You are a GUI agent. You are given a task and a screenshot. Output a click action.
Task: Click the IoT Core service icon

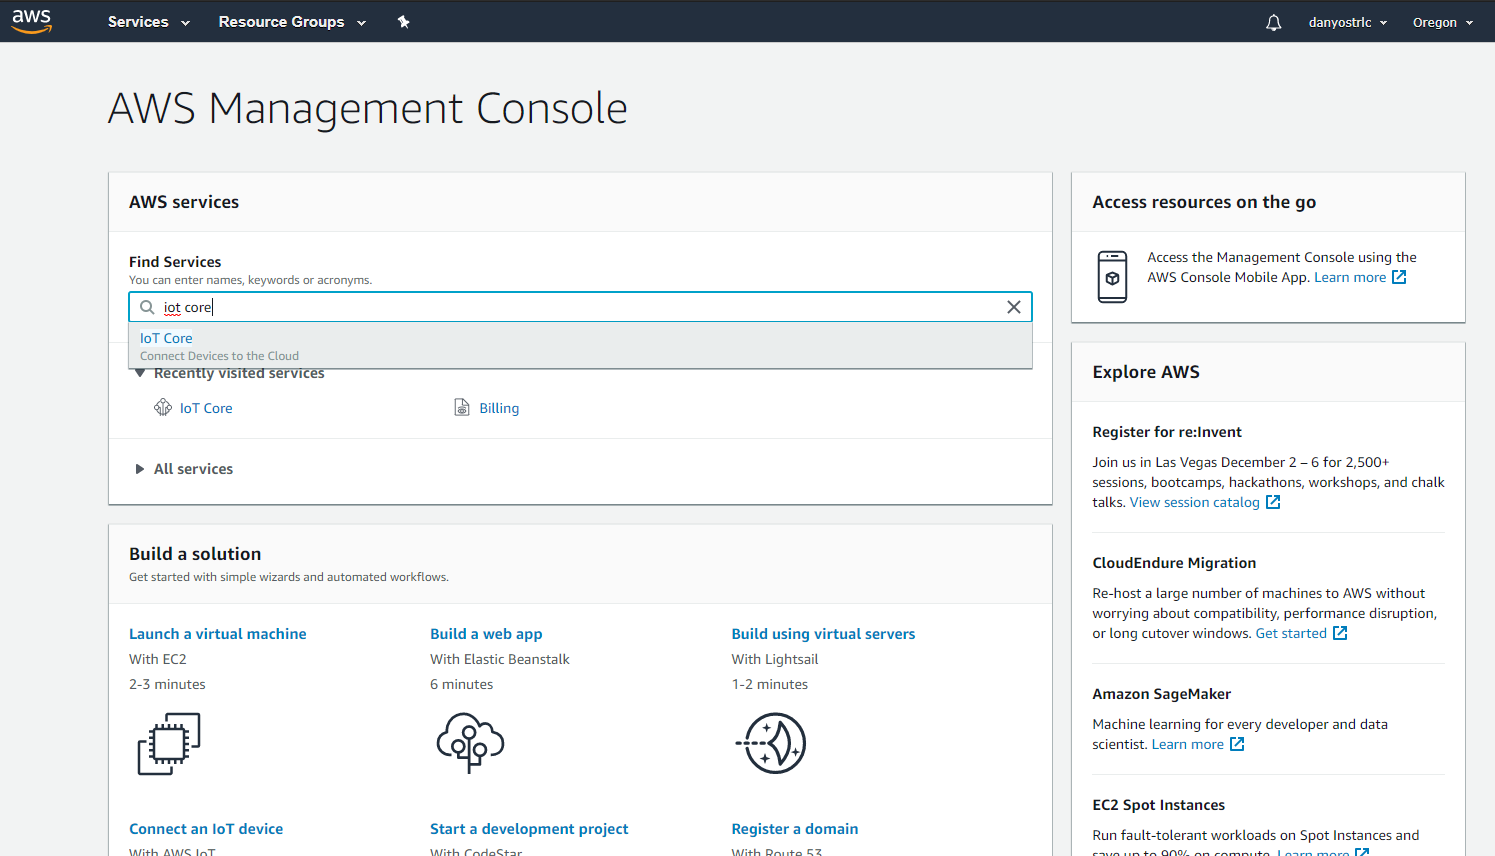pos(163,407)
